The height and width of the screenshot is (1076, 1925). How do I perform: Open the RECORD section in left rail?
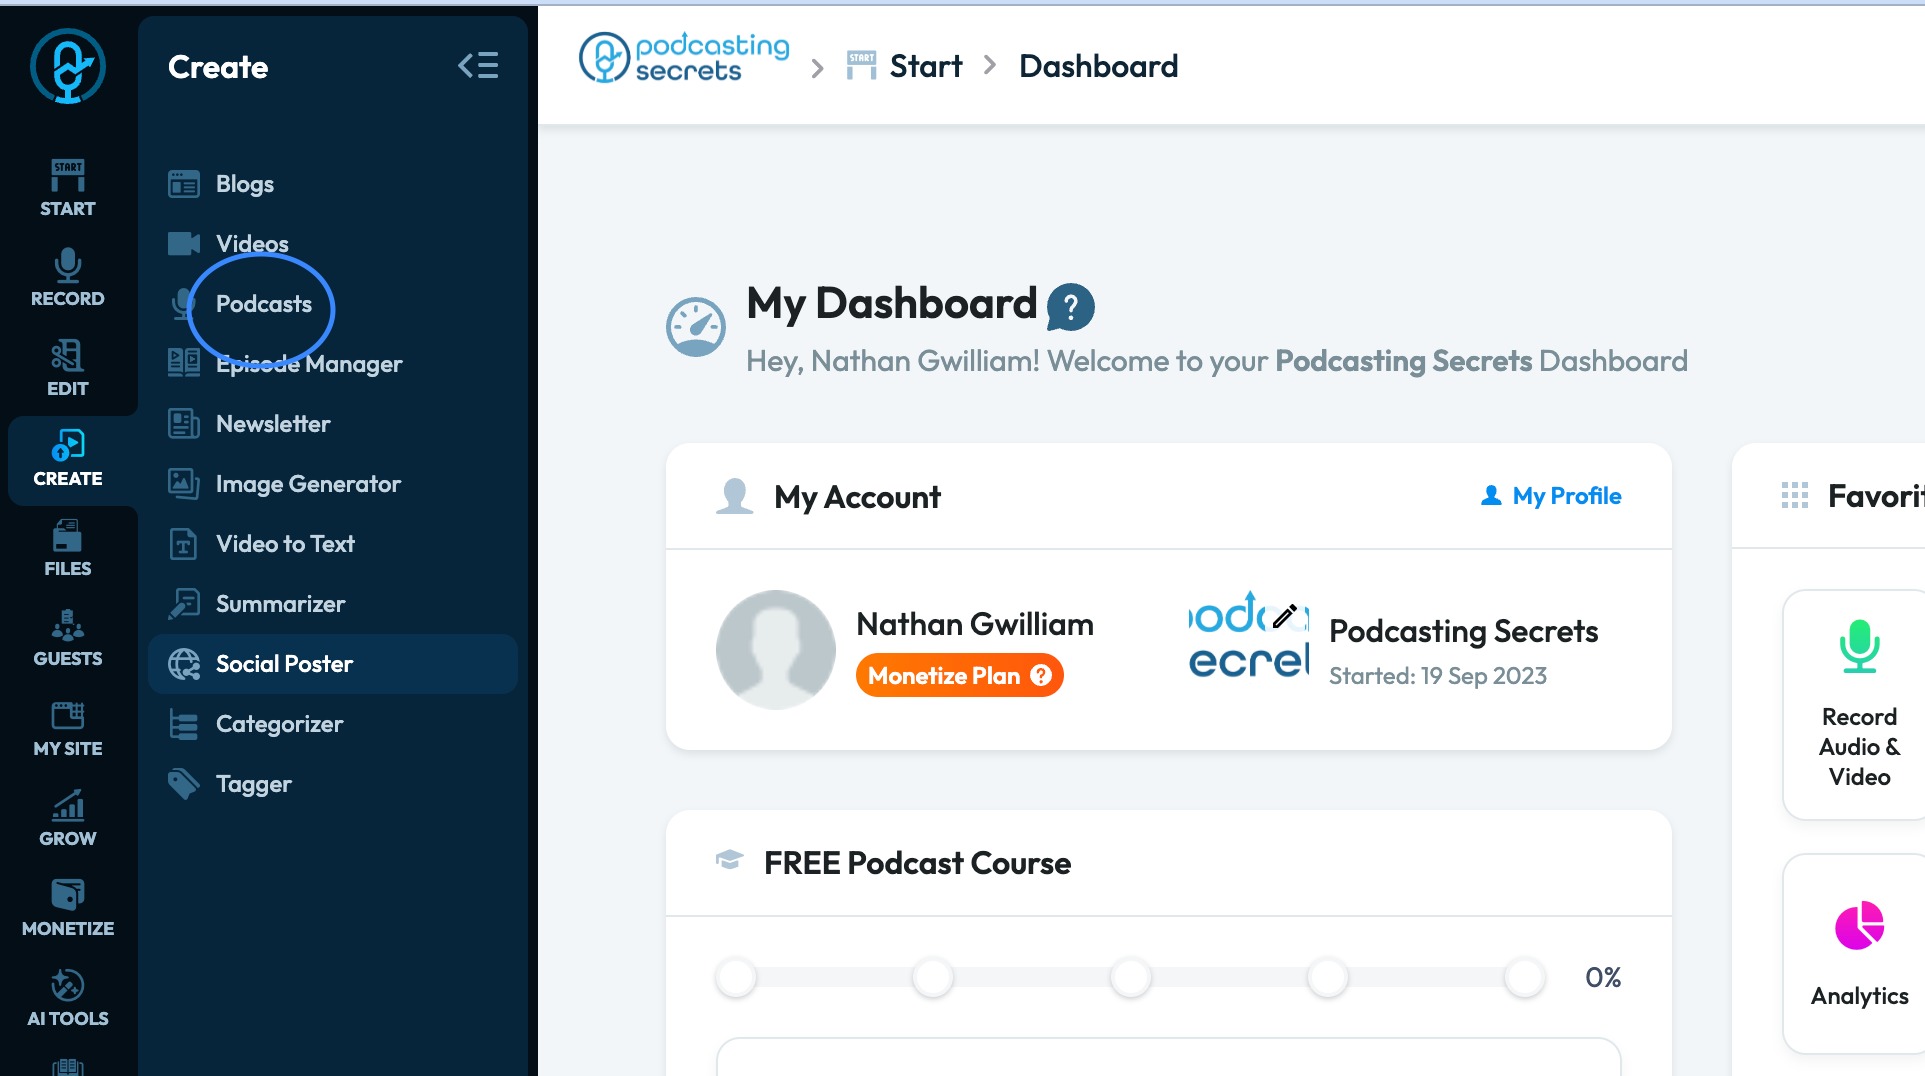click(68, 278)
